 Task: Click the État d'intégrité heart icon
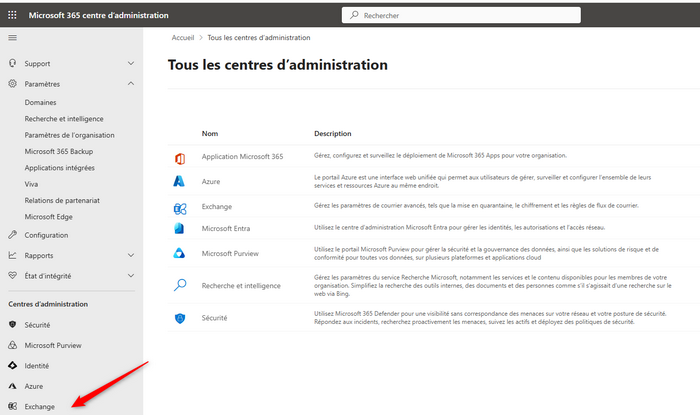click(x=12, y=276)
